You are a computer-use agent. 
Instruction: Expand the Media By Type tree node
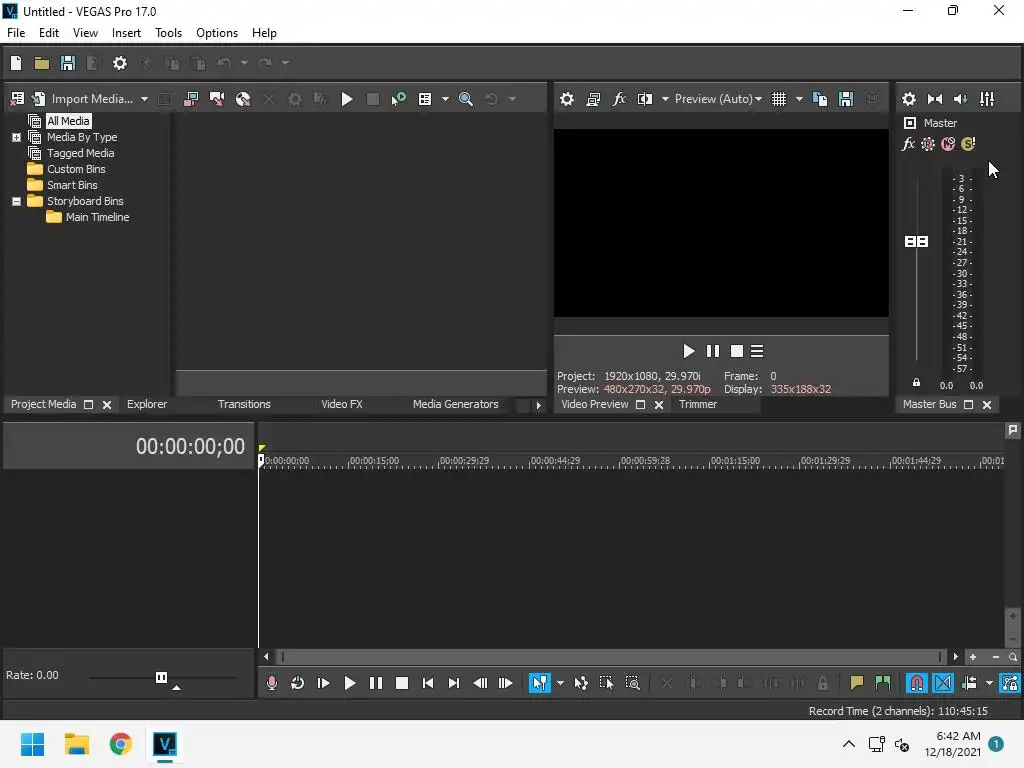click(16, 137)
